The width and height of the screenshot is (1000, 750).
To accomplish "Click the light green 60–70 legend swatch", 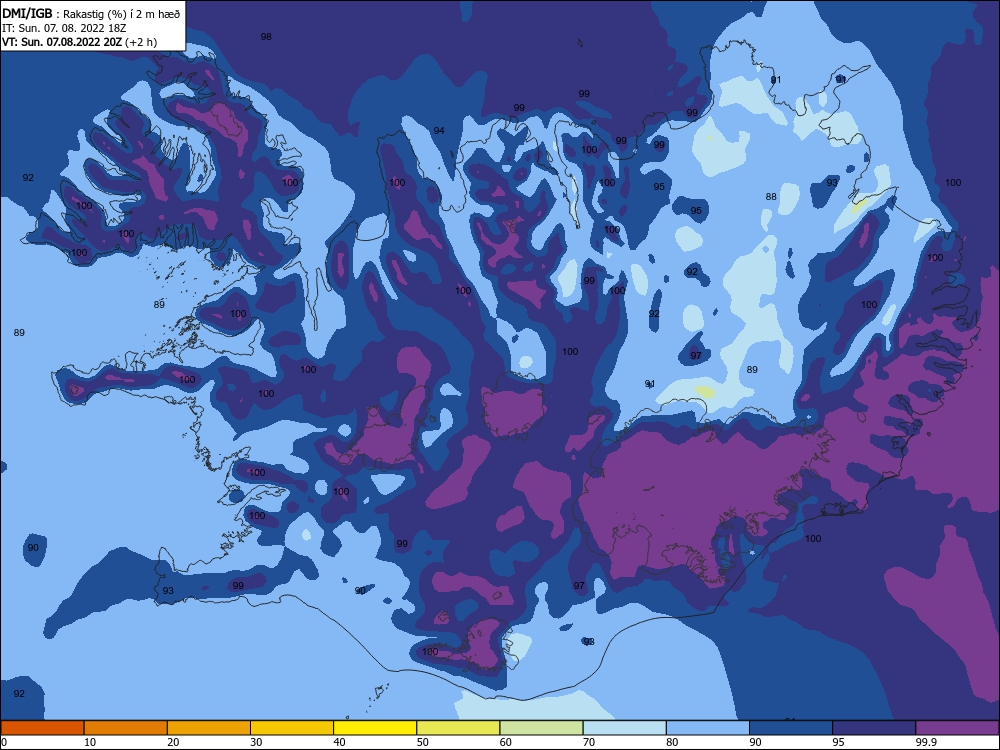I will [541, 728].
